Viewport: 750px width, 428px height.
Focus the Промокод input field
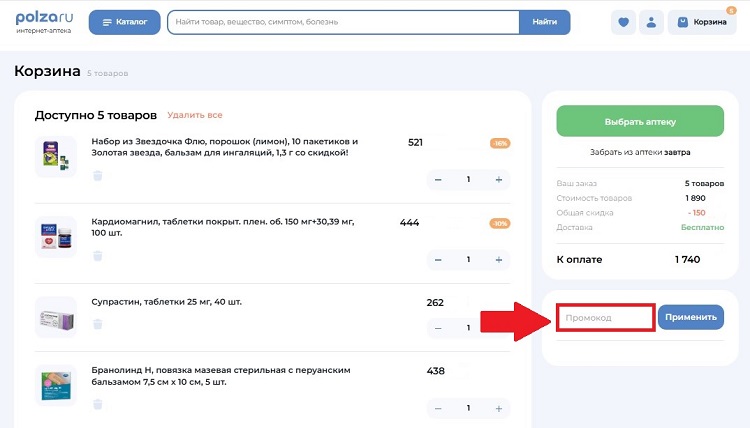coord(605,318)
